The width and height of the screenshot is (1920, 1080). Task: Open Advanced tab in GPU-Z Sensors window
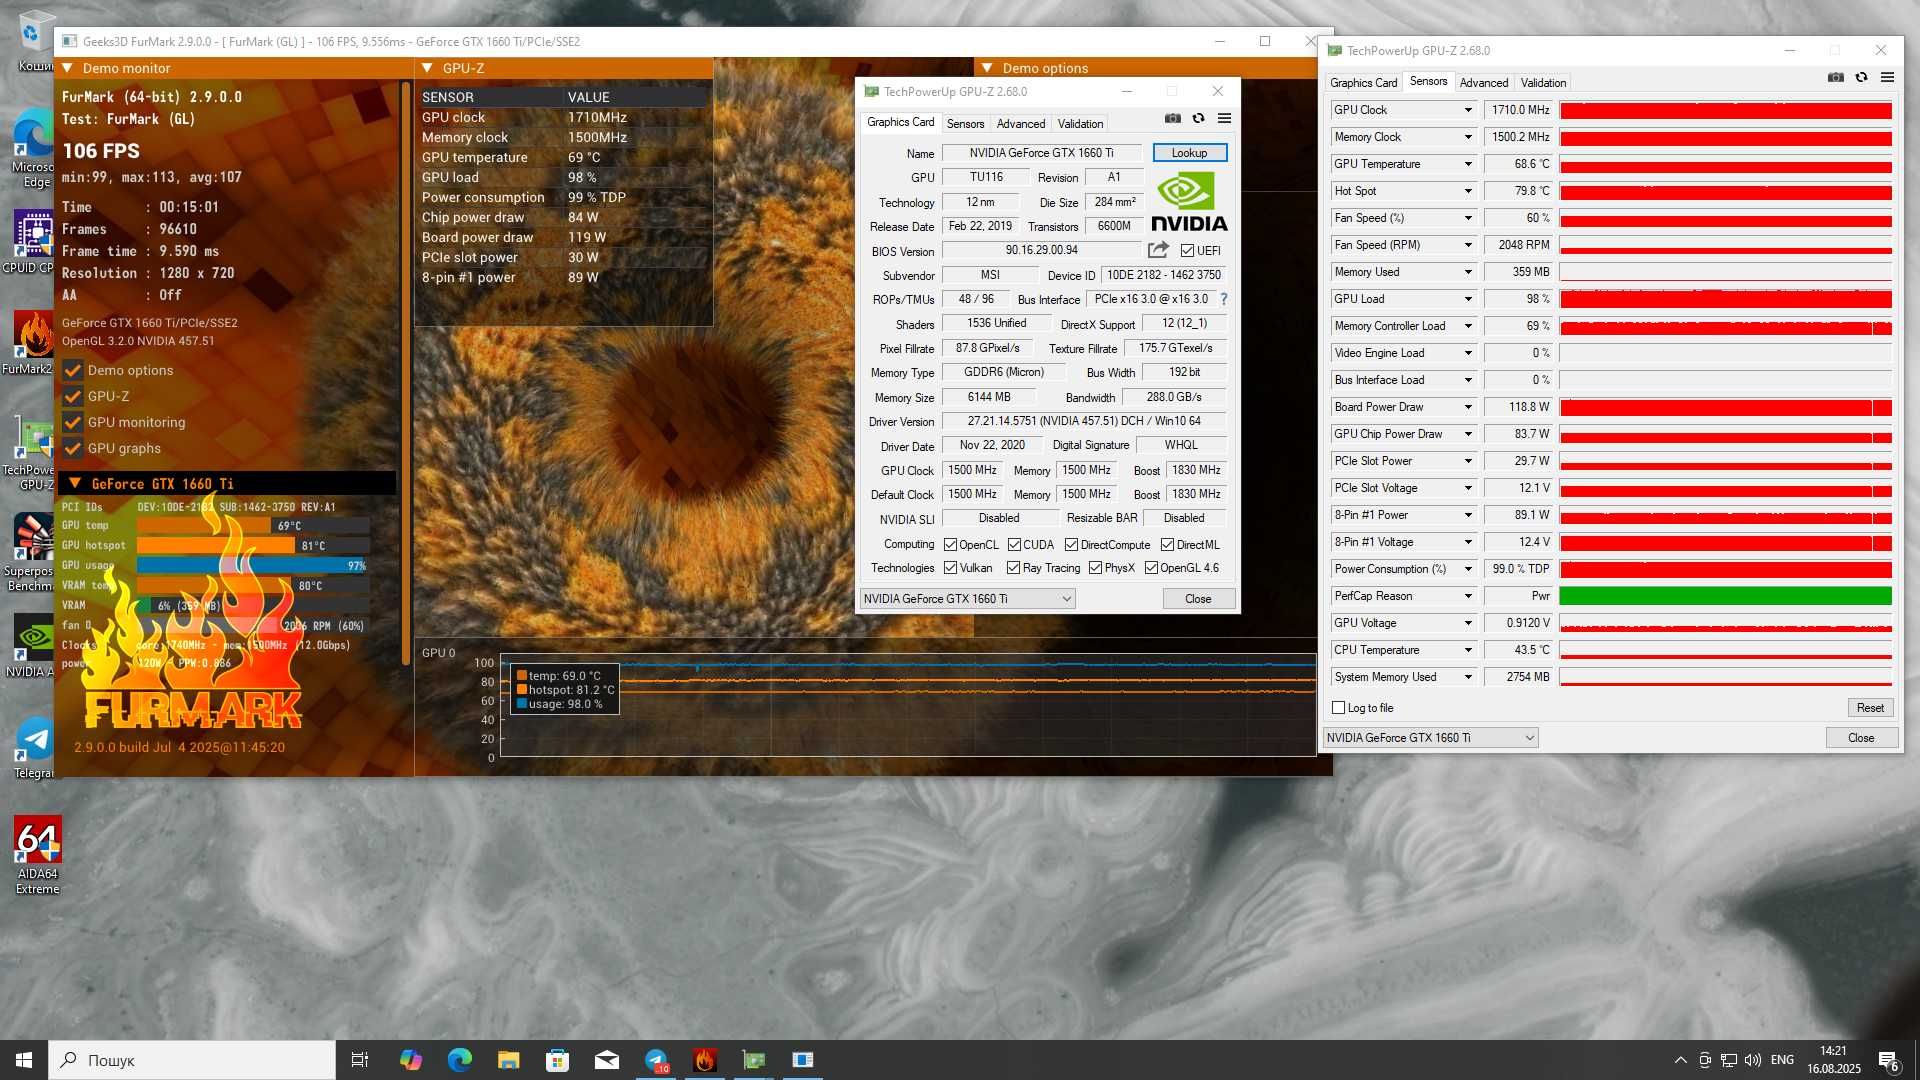tap(1483, 83)
